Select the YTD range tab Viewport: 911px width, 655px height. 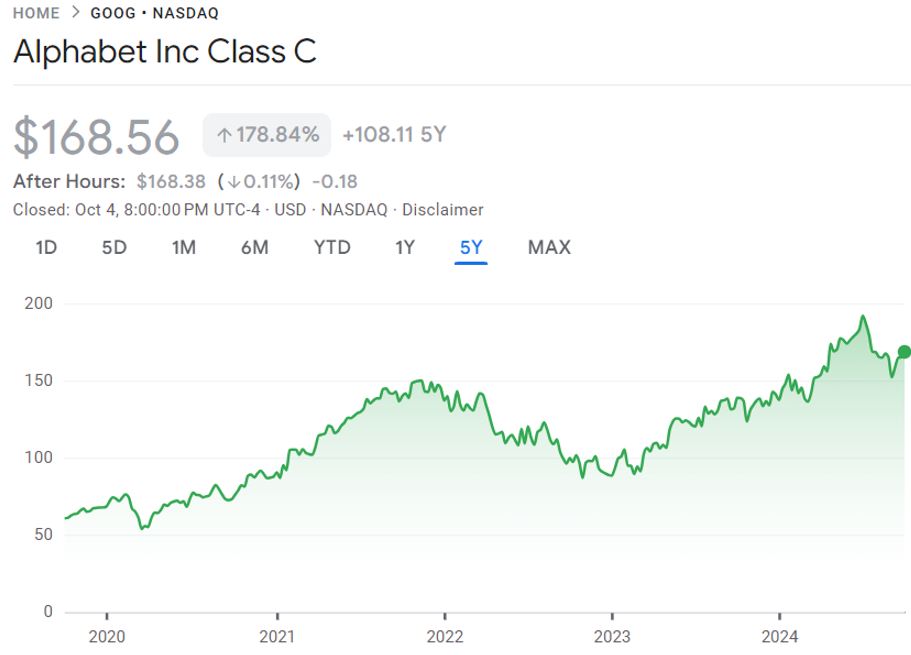click(332, 247)
